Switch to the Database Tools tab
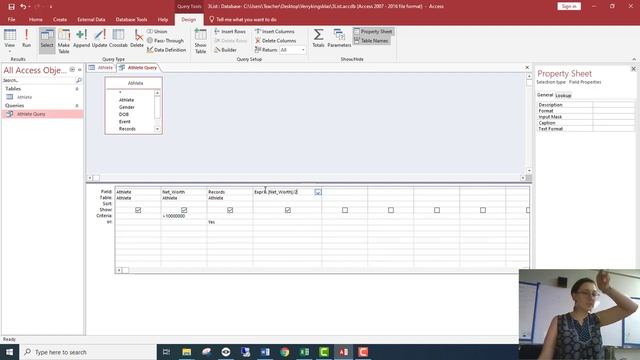 [131, 19]
